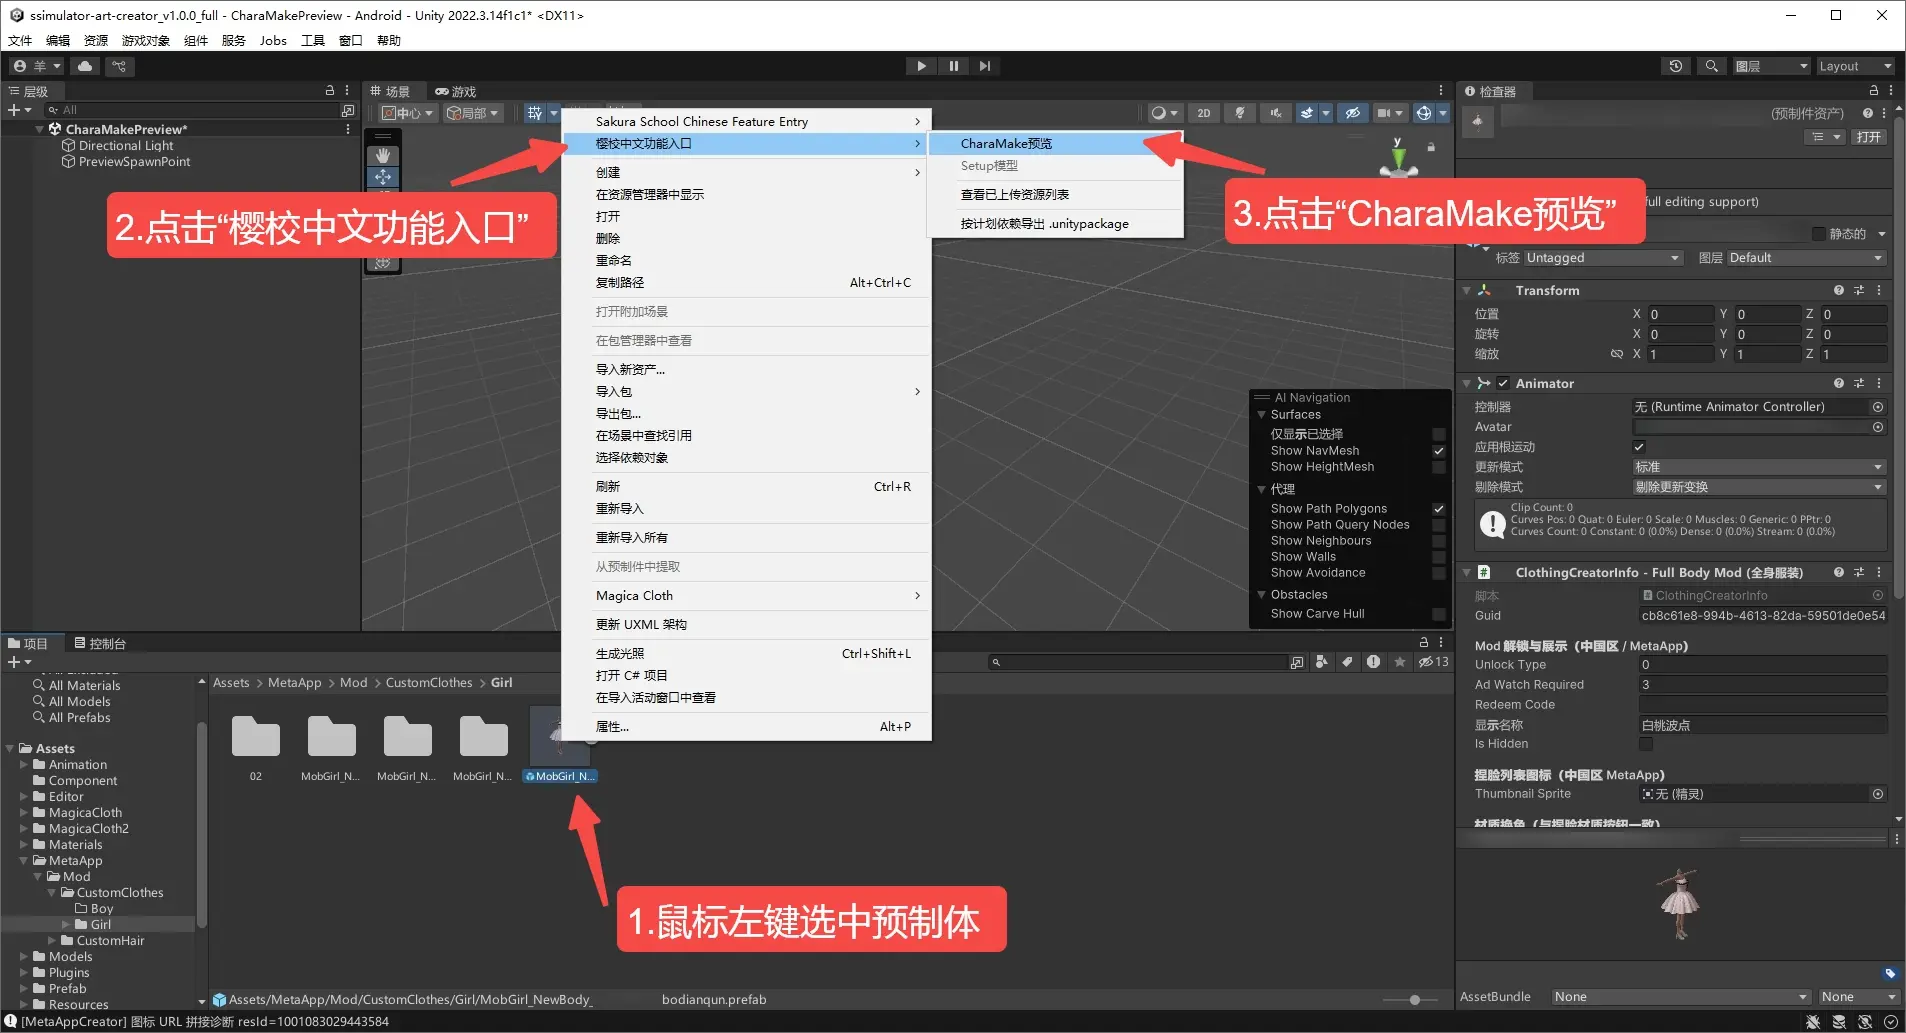Click the debug bug icon in status bar
Image resolution: width=1906 pixels, height=1033 pixels.
[1813, 1022]
